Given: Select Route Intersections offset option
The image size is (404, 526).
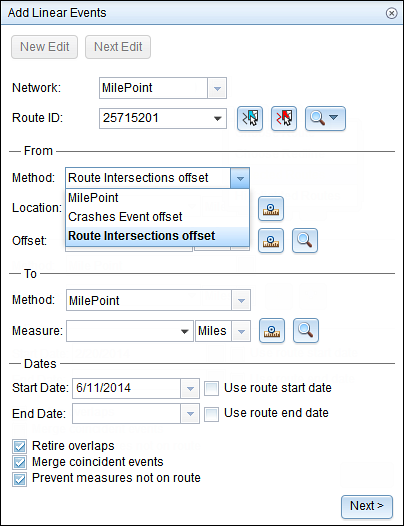Looking at the screenshot, I should 157,236.
